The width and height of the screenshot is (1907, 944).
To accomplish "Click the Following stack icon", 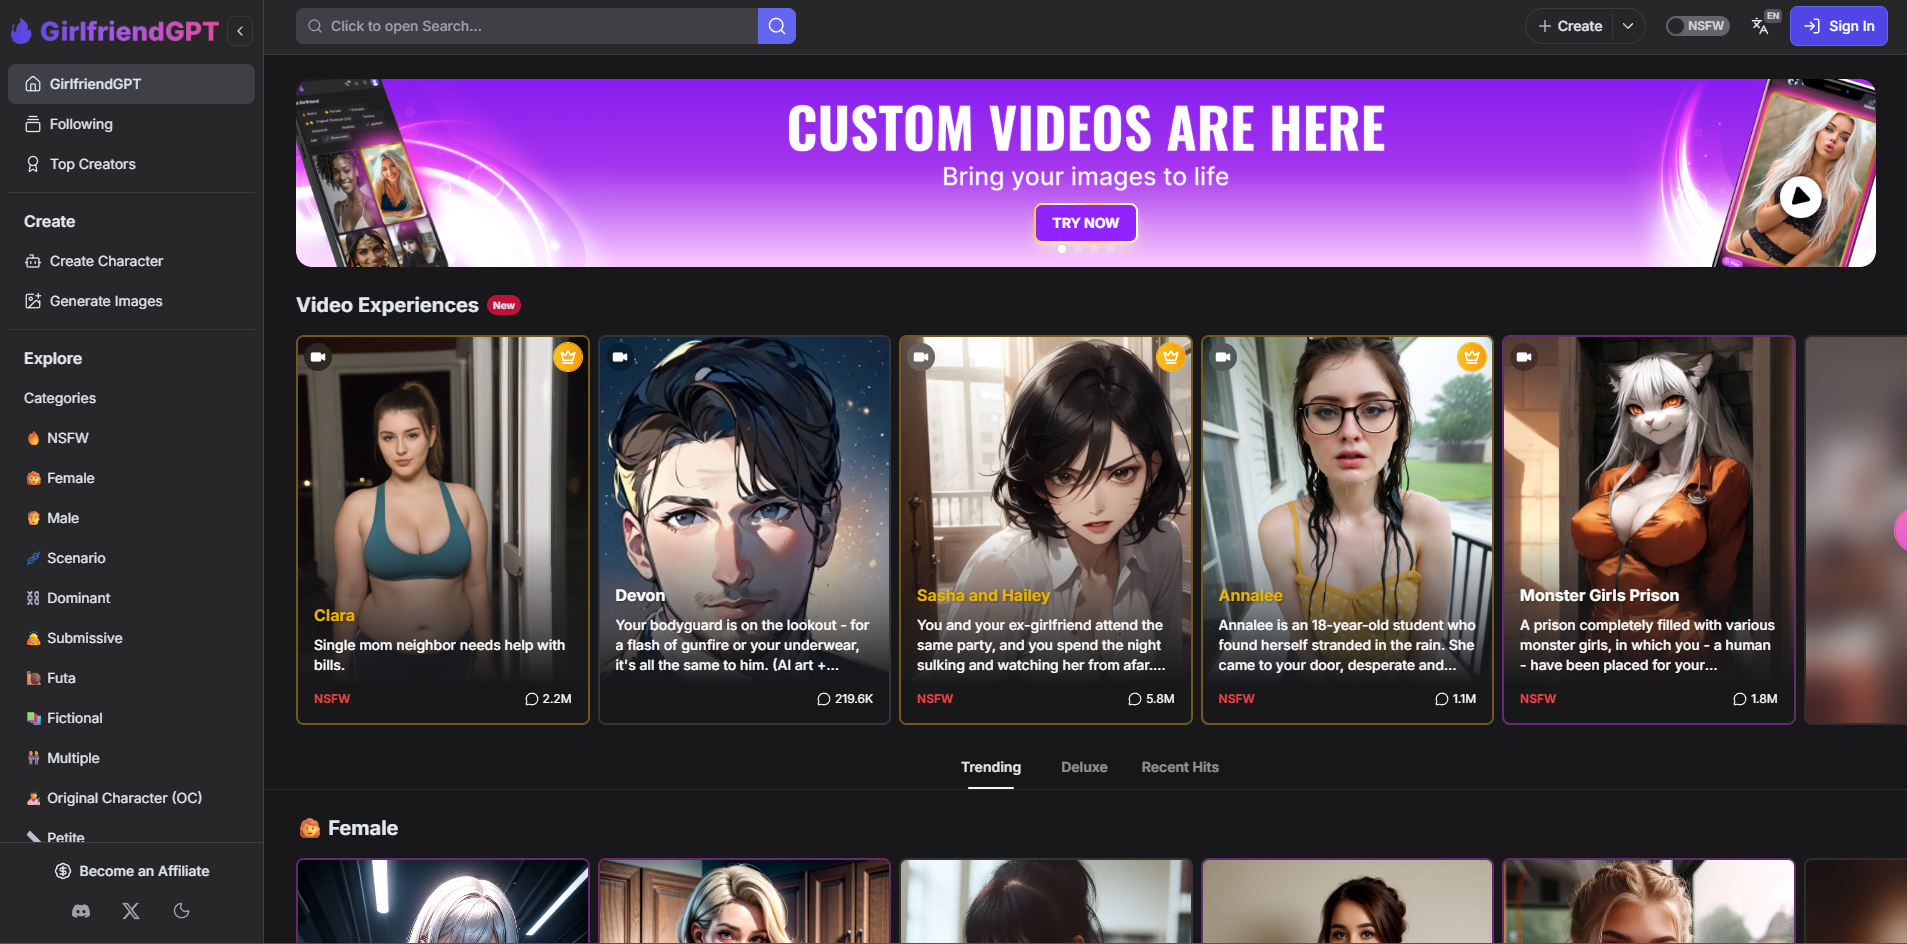I will pos(33,124).
